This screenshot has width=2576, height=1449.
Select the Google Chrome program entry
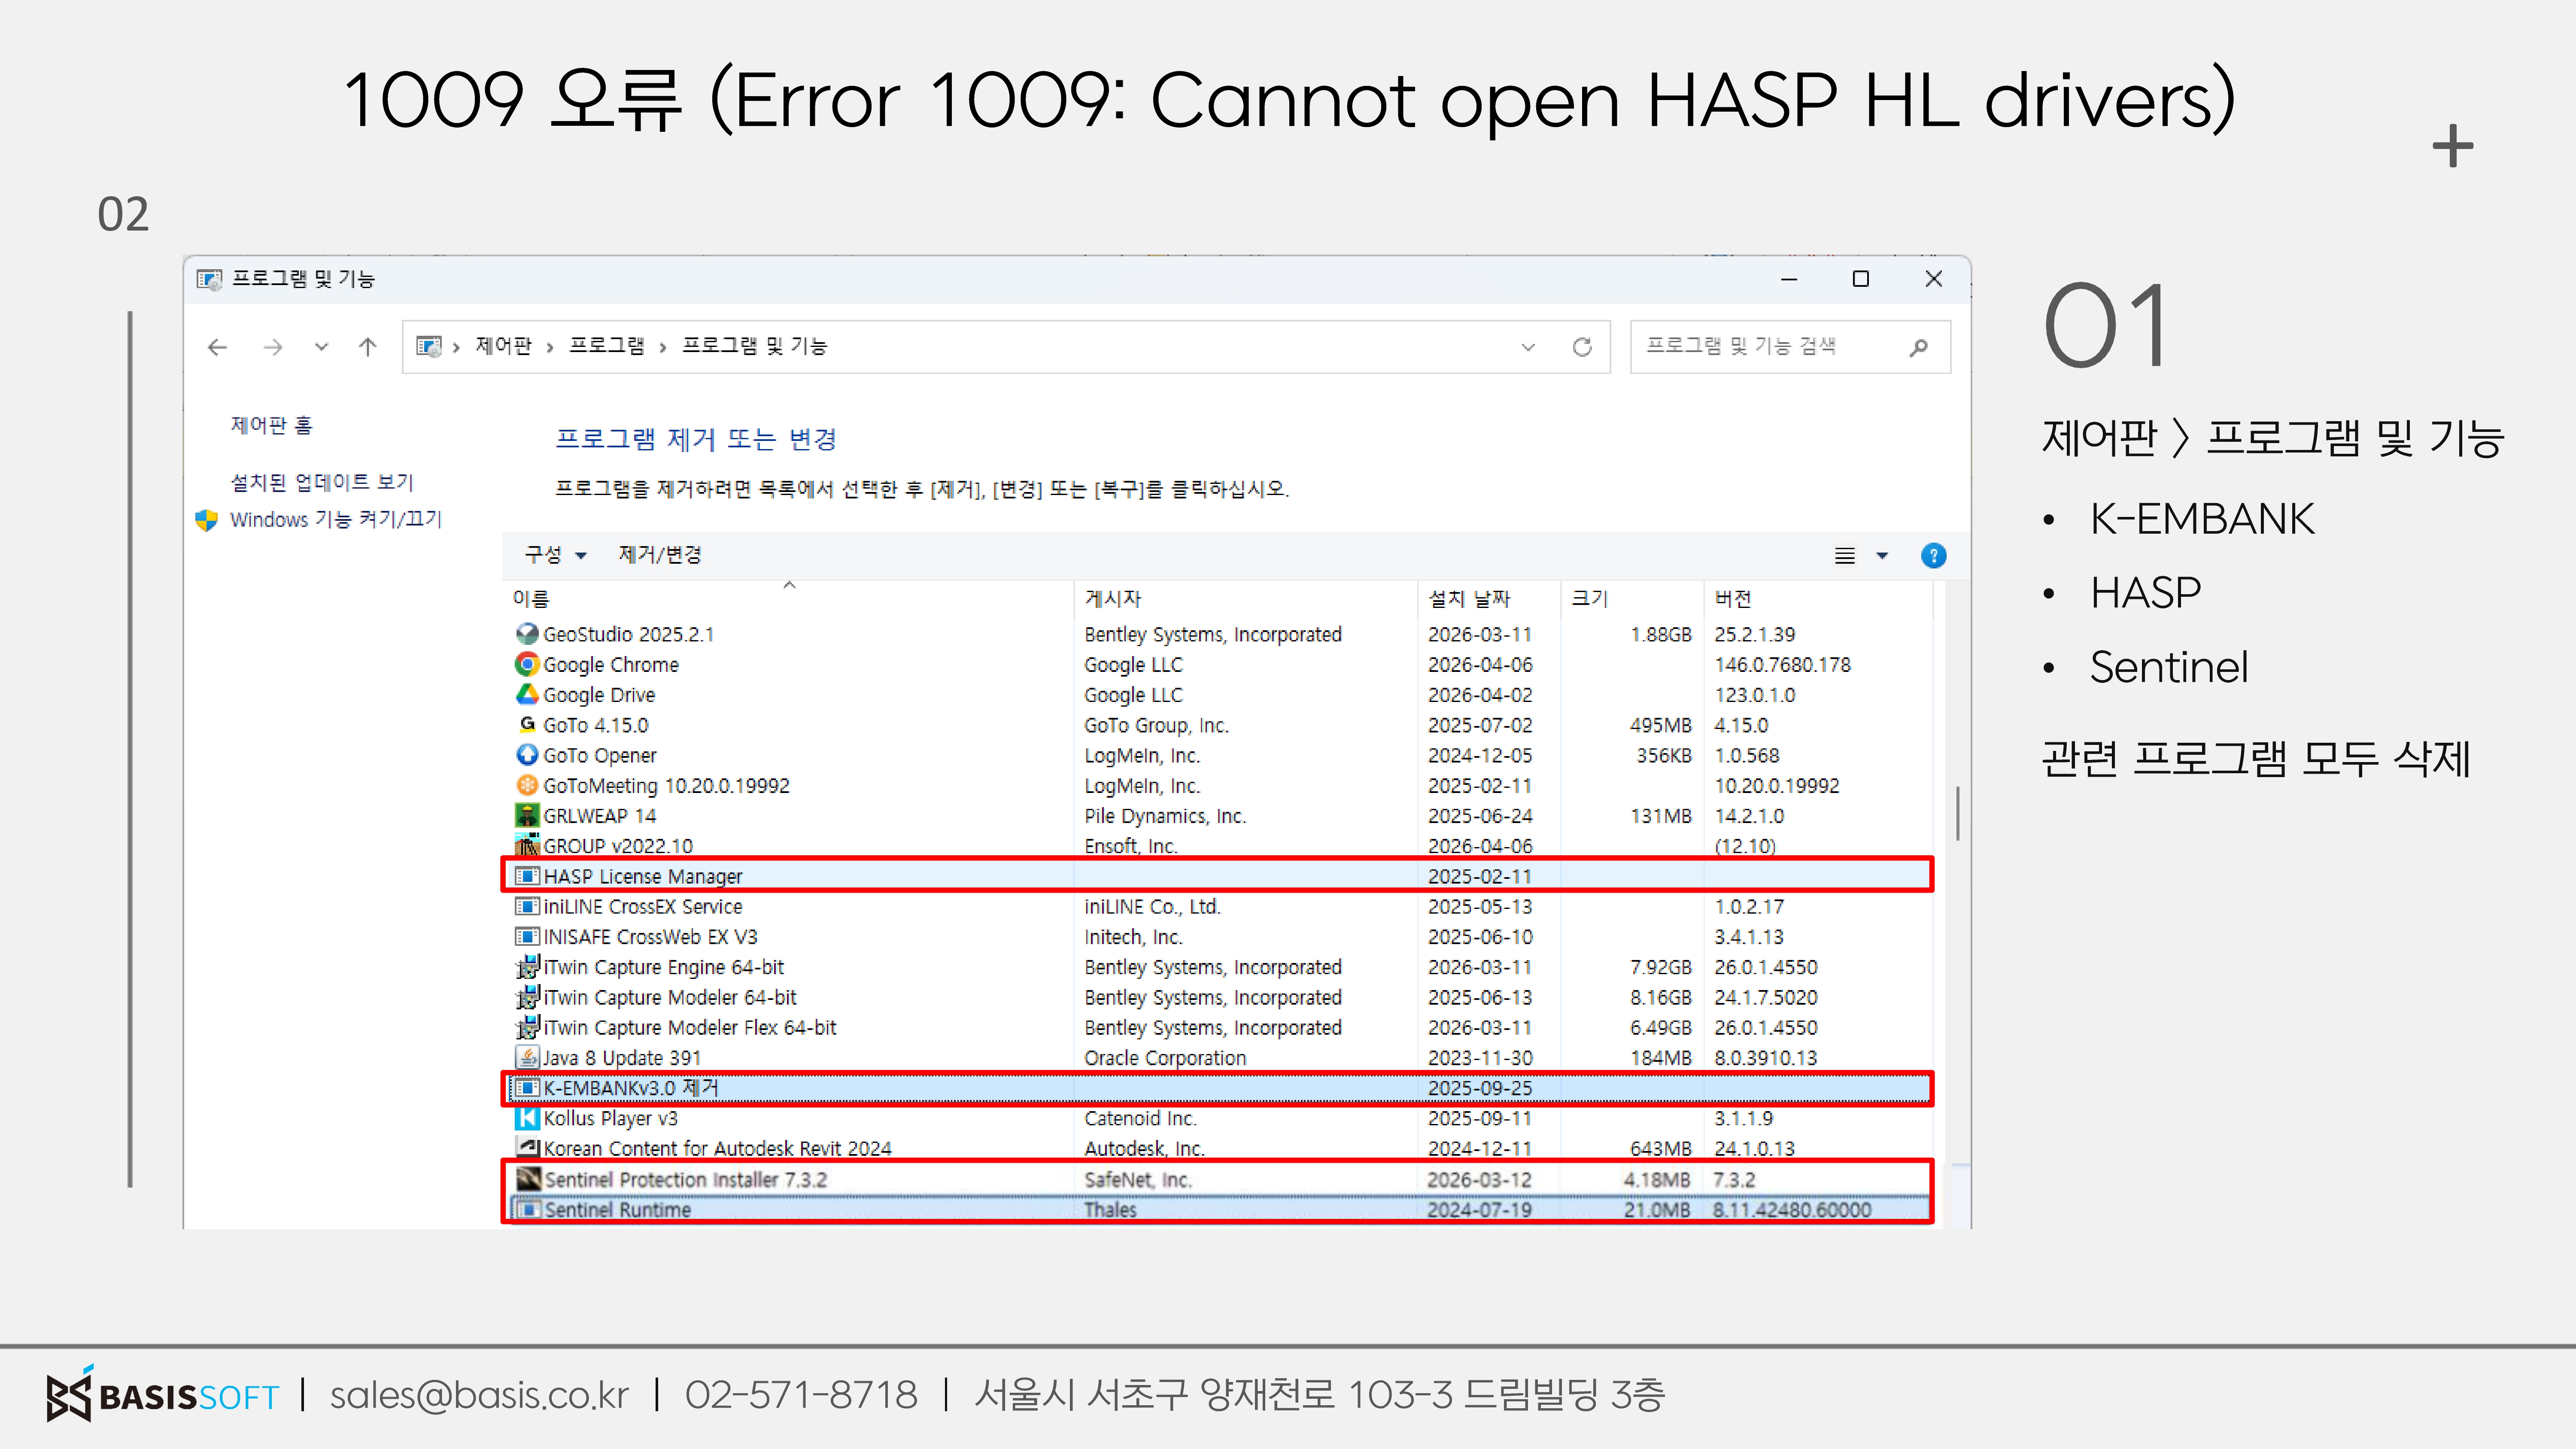[x=610, y=665]
